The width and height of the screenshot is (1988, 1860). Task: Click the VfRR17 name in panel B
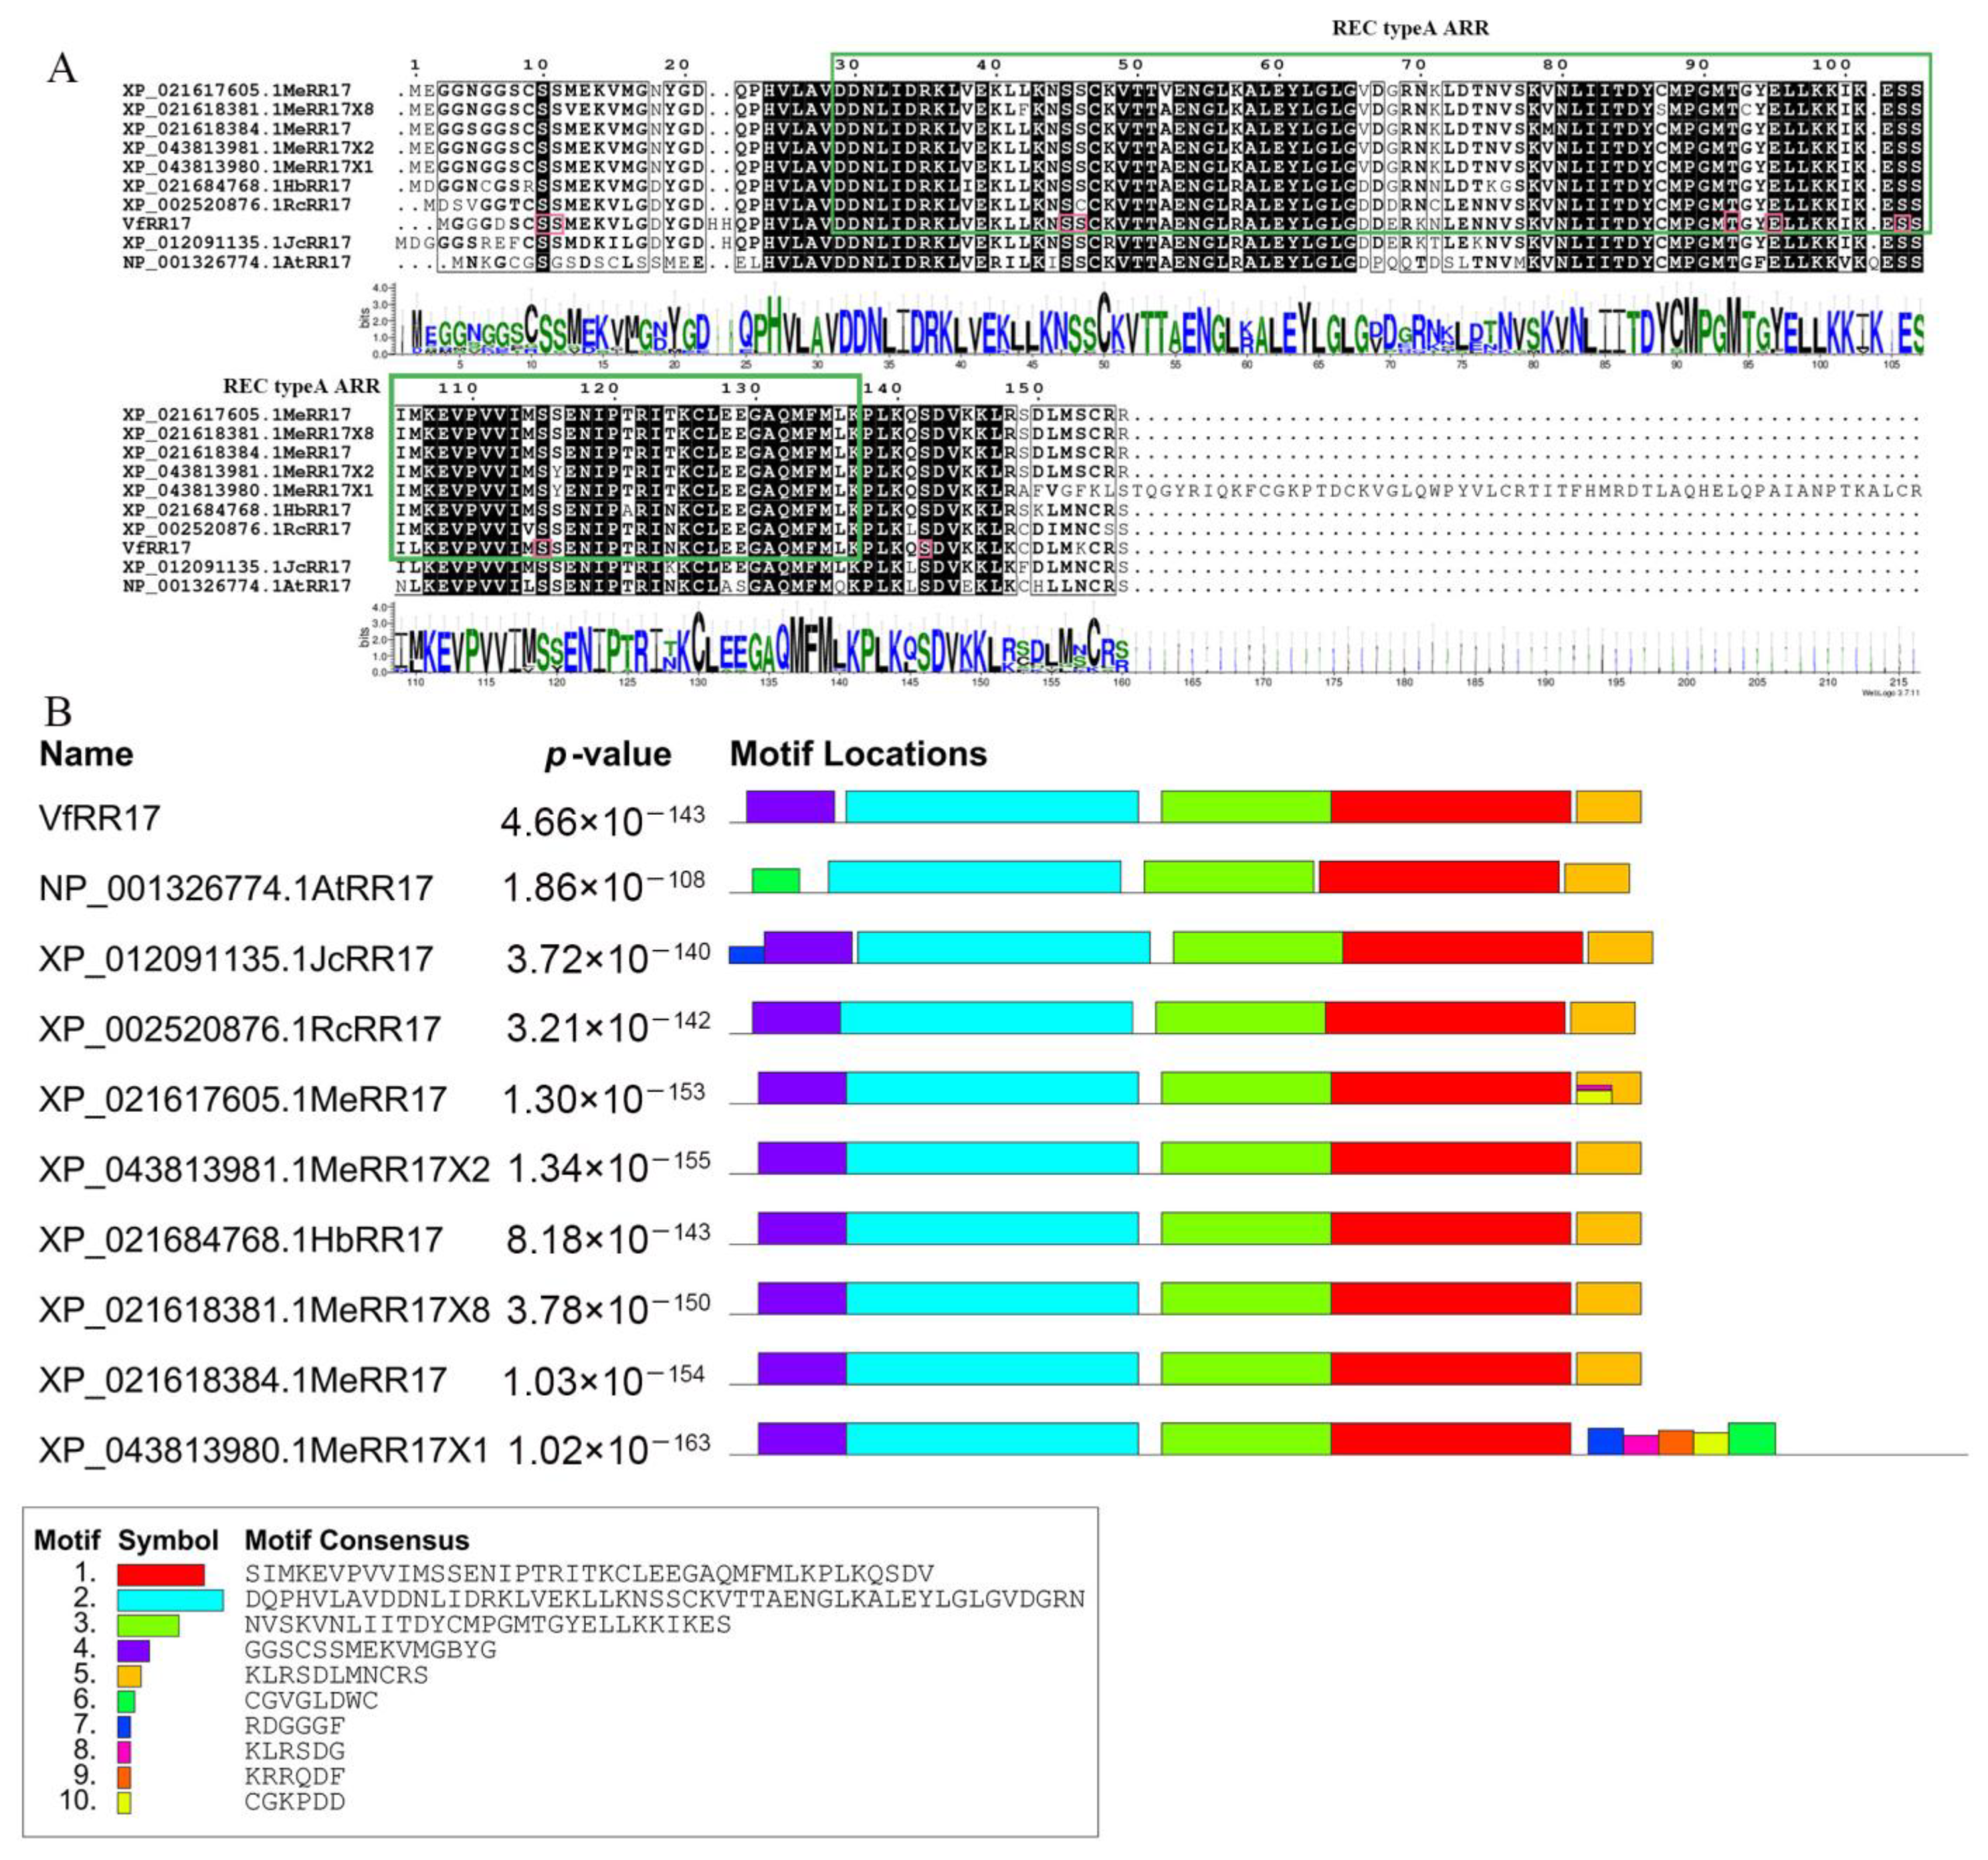[x=100, y=819]
